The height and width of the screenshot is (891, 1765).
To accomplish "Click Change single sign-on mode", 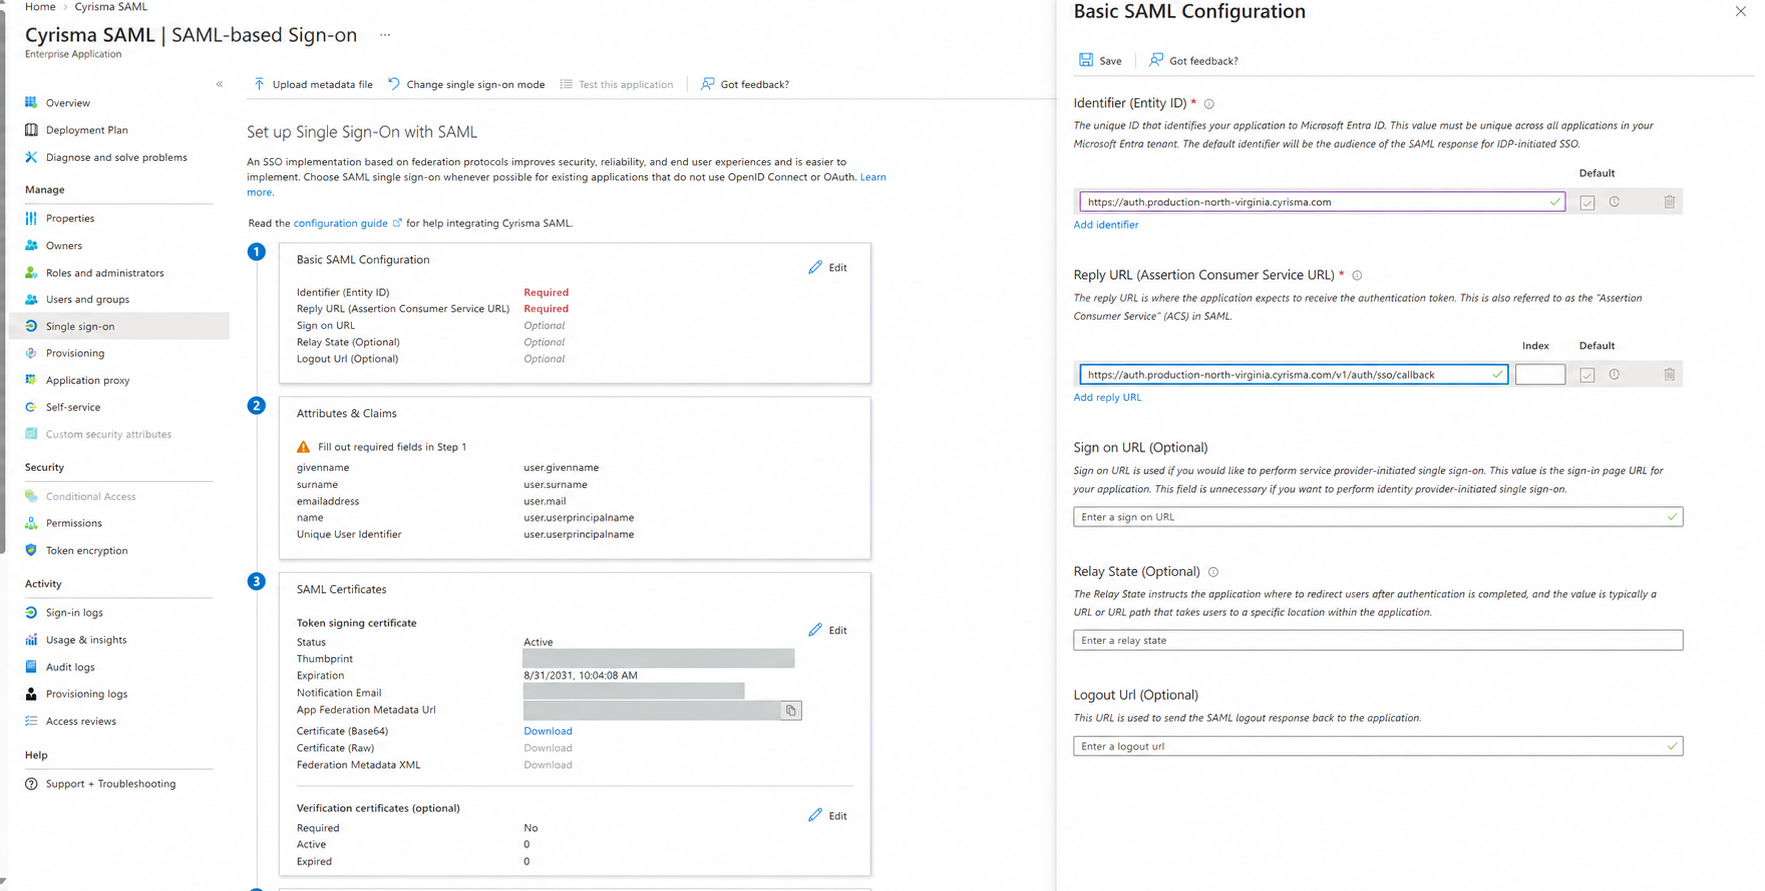I will pyautogui.click(x=466, y=84).
